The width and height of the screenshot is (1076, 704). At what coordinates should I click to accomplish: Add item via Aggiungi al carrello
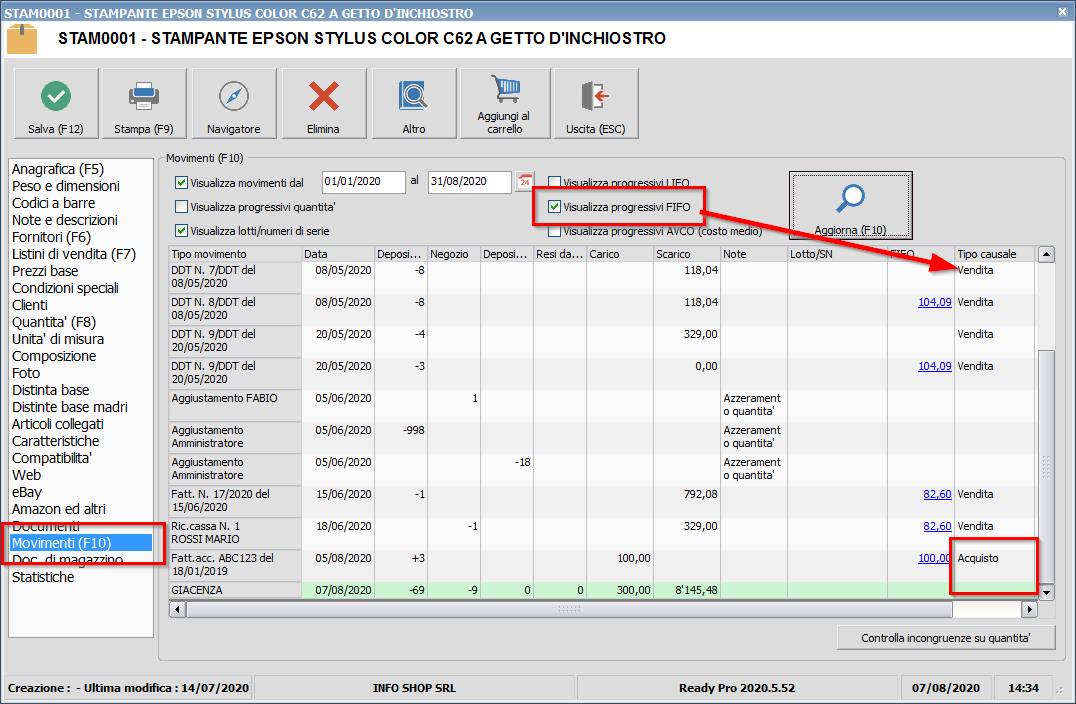pos(505,103)
